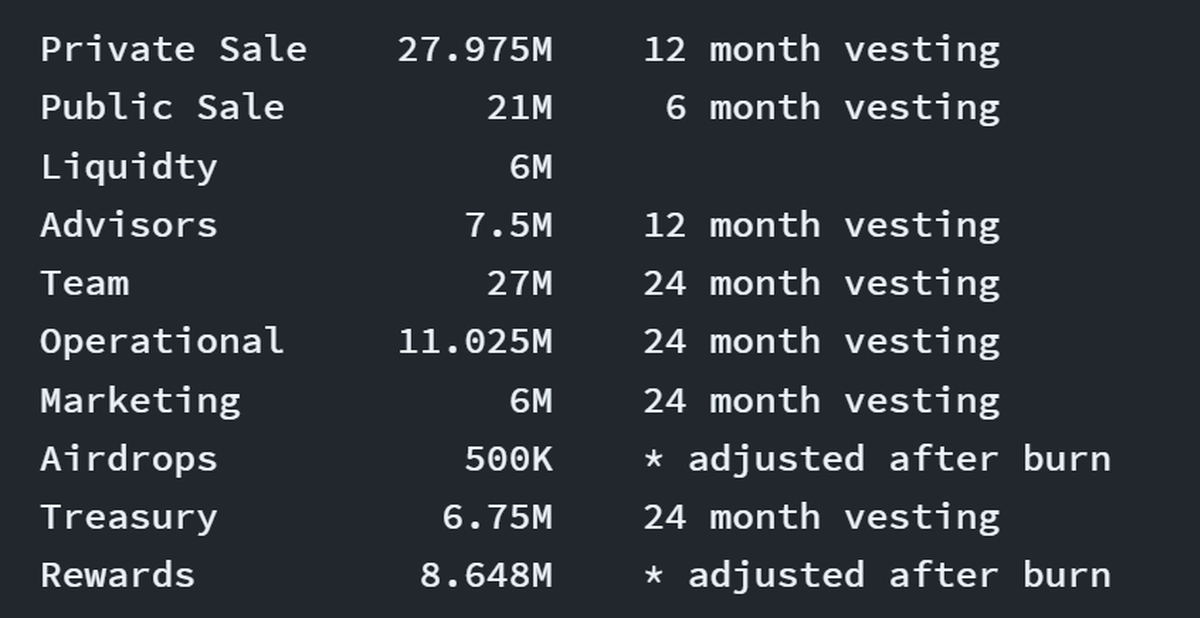
Task: Select the Public Sale row label
Action: pos(162,107)
